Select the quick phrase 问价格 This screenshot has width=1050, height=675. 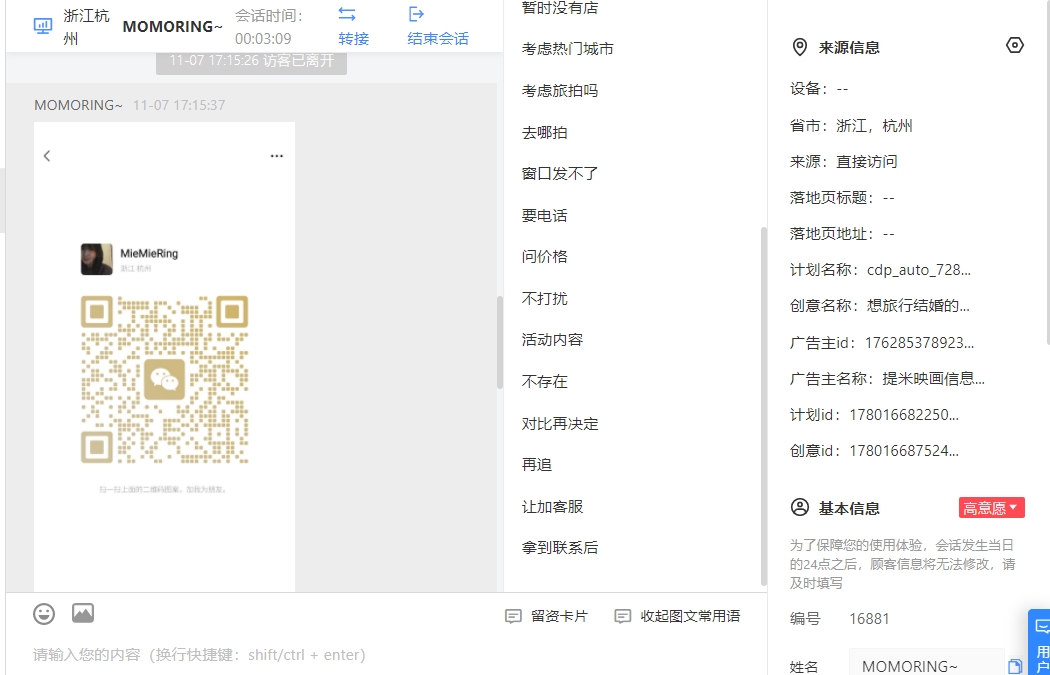click(x=544, y=256)
